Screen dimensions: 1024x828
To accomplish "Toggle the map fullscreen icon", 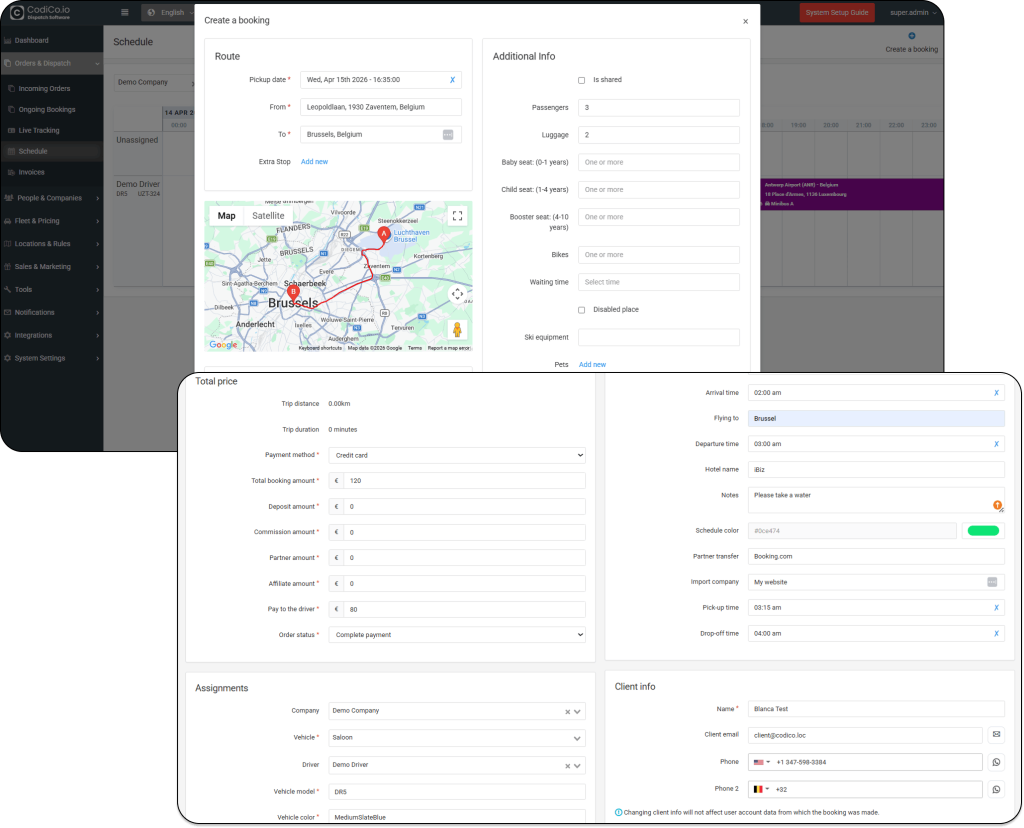I will 457,215.
